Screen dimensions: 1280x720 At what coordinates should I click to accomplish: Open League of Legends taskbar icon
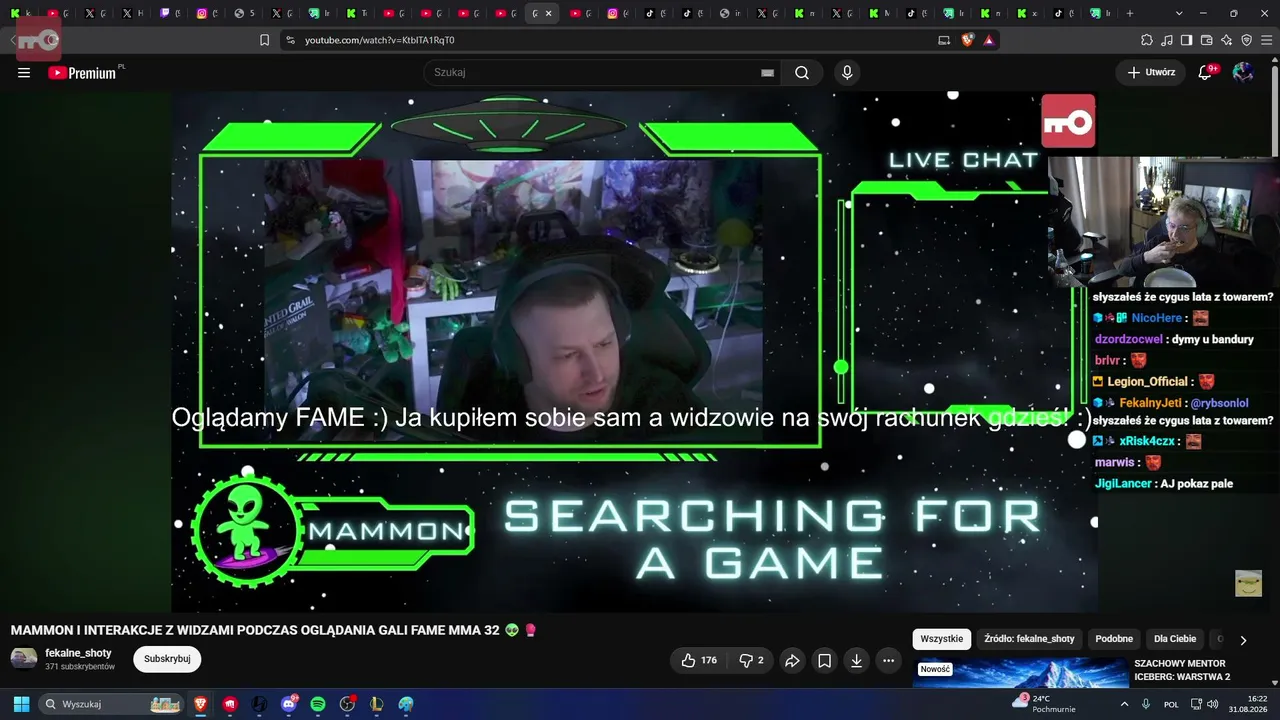coord(377,704)
